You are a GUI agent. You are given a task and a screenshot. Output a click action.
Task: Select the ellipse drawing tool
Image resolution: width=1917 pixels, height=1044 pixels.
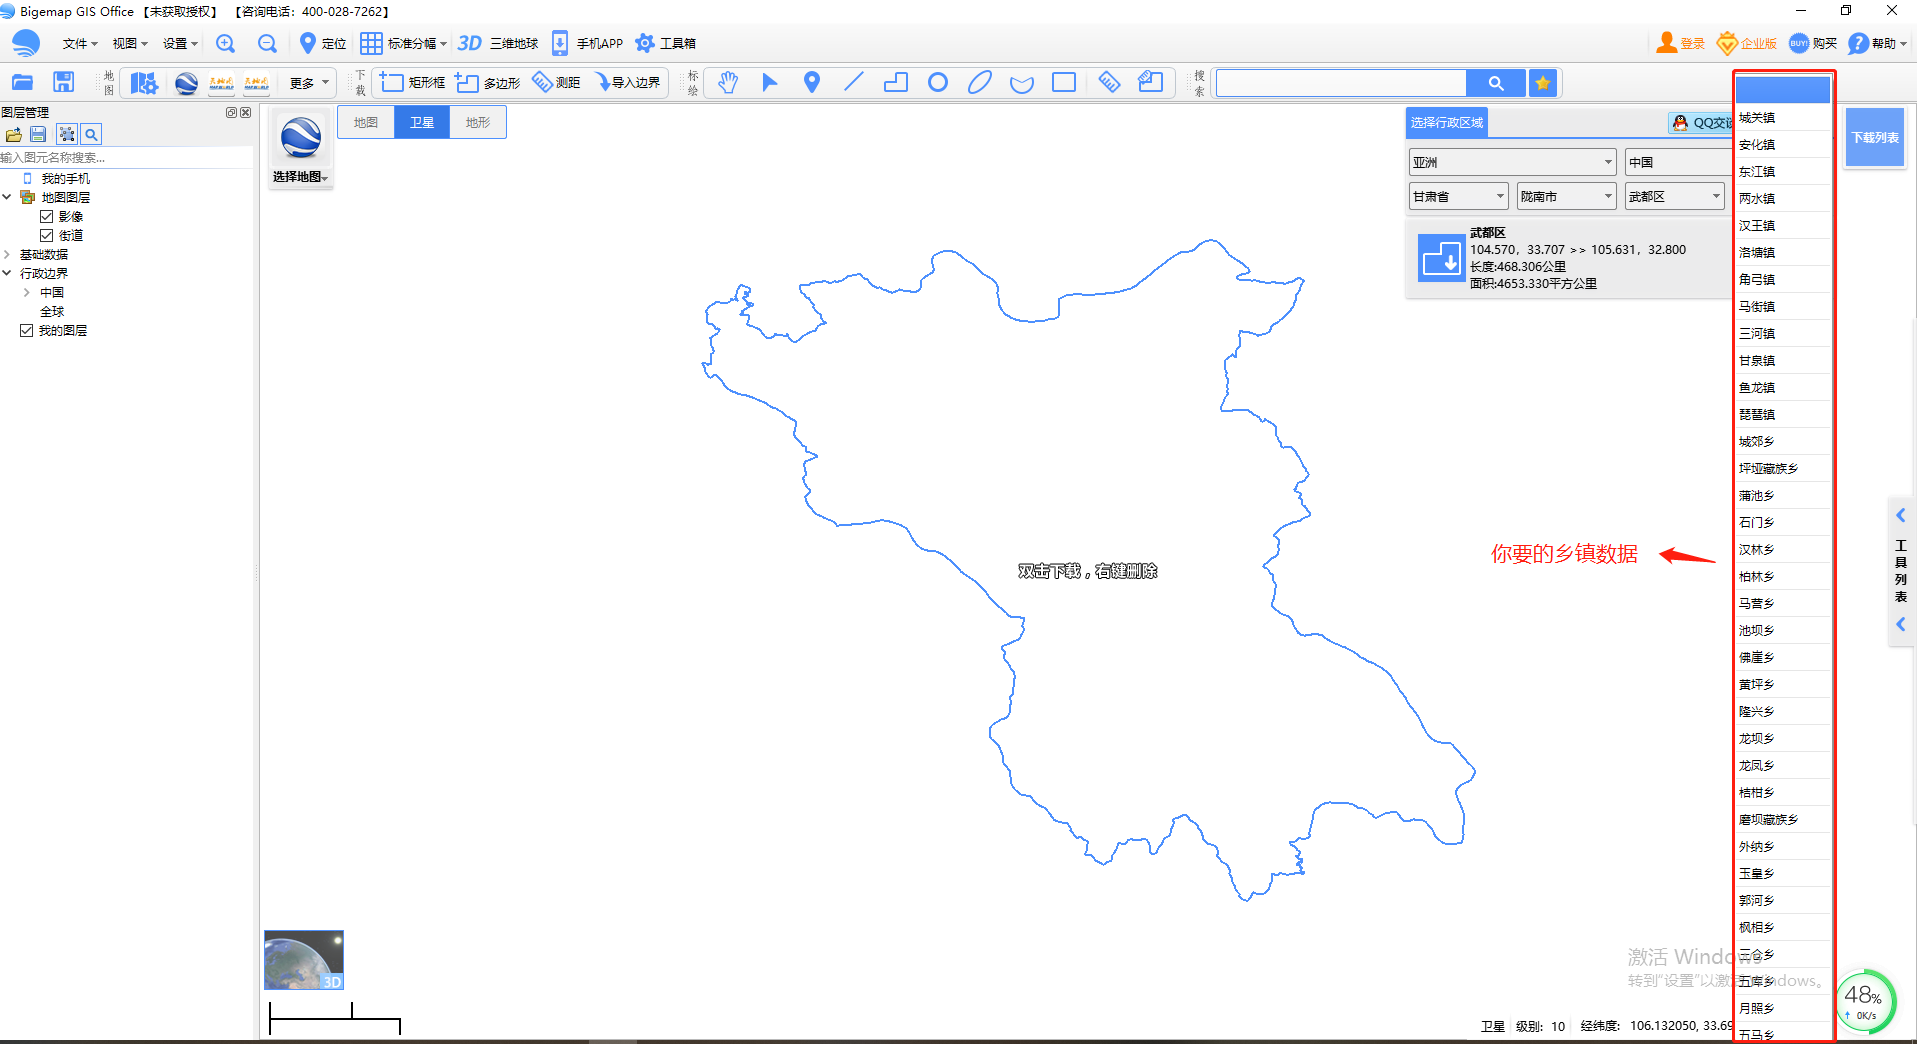point(980,83)
